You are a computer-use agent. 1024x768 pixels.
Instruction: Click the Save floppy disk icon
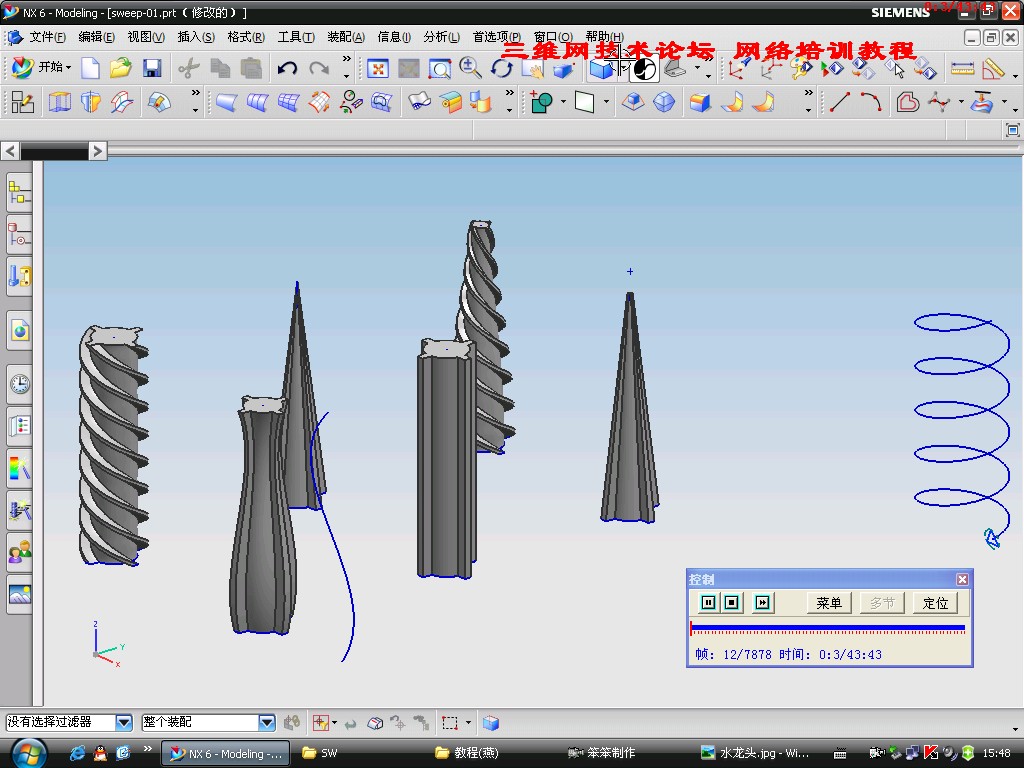click(152, 68)
